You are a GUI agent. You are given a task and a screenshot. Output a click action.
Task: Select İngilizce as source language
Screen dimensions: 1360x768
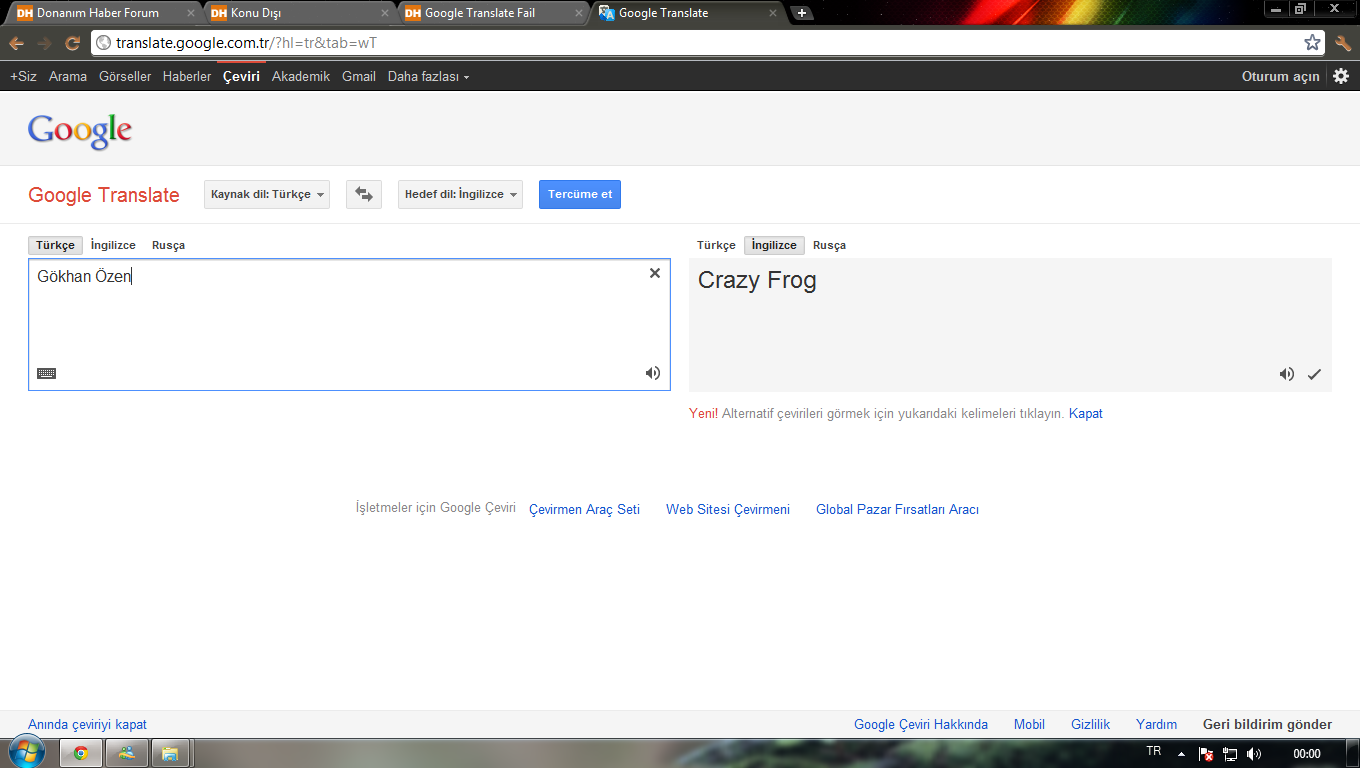[113, 245]
